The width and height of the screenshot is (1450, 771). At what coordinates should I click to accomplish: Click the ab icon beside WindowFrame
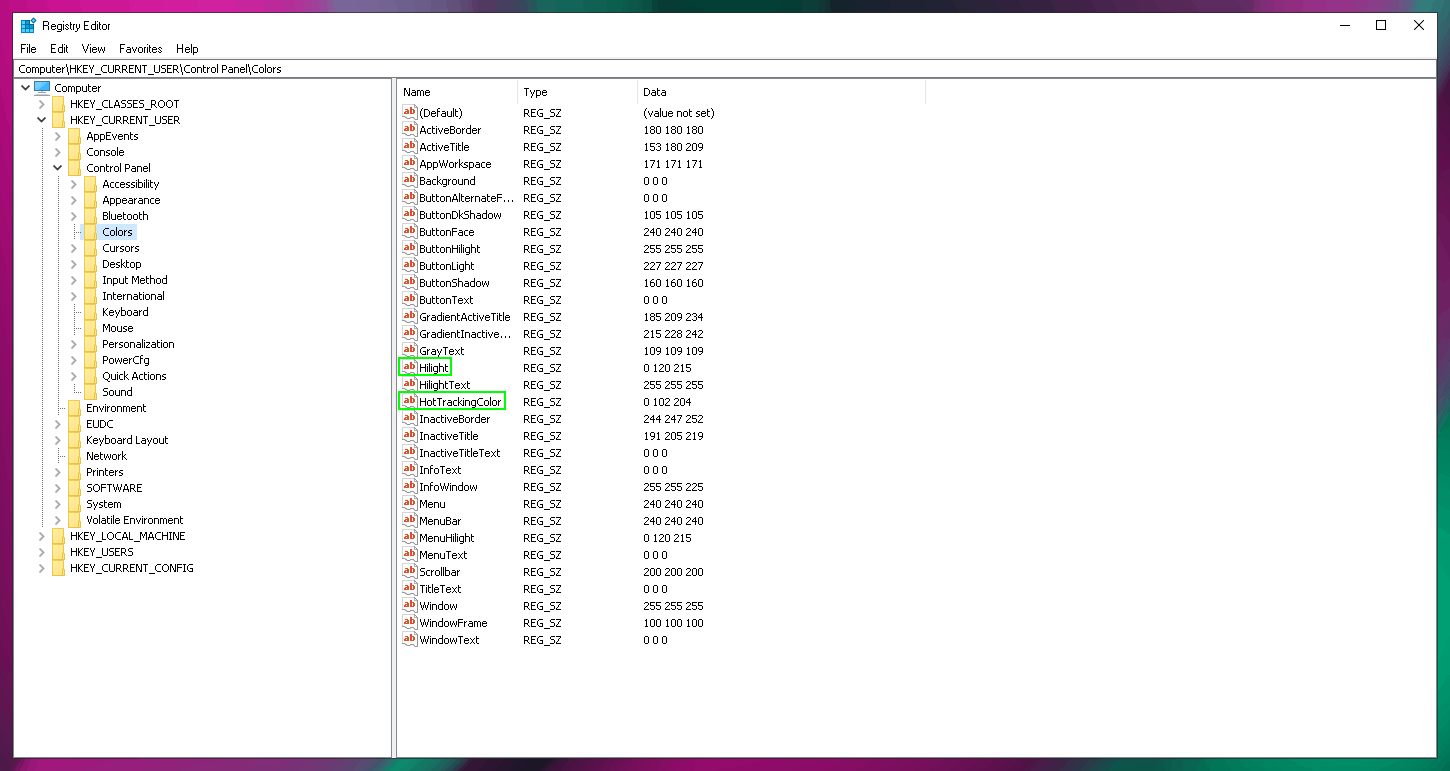click(x=409, y=623)
